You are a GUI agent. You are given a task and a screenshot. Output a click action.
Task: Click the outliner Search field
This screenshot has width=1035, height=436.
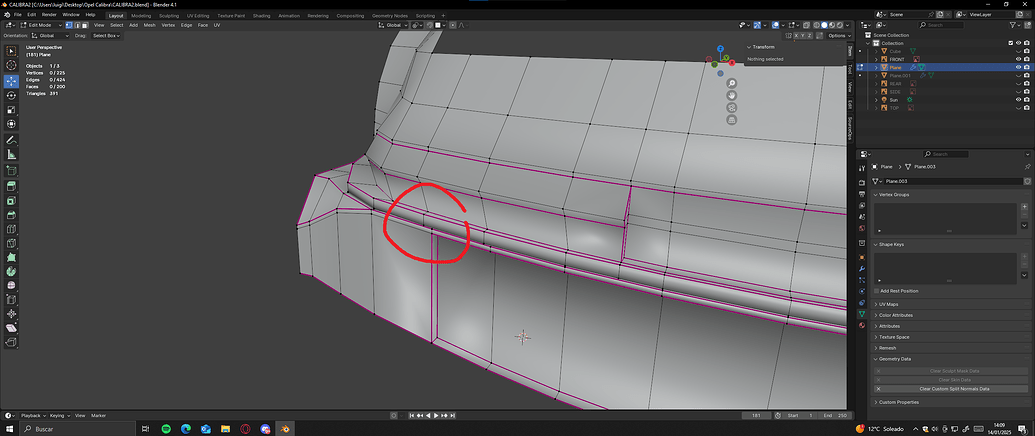coord(944,25)
